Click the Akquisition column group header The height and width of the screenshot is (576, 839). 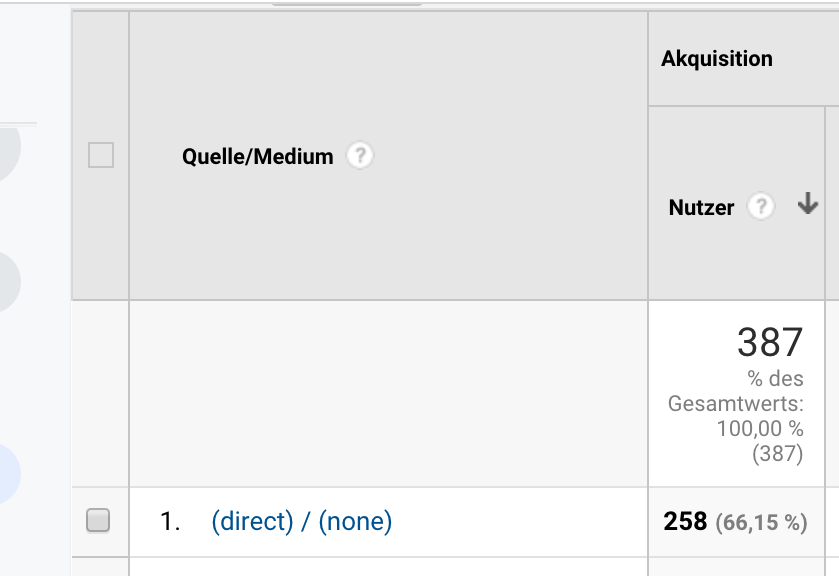tap(717, 58)
